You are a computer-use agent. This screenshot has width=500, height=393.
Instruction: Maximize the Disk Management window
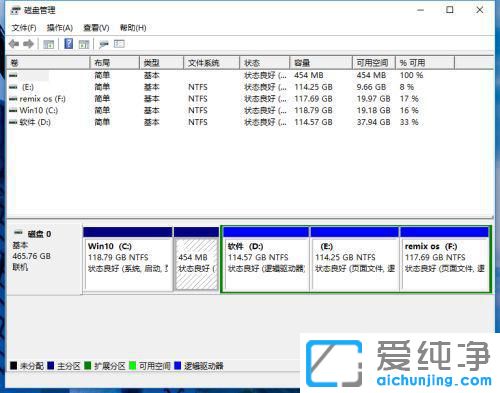[450, 10]
